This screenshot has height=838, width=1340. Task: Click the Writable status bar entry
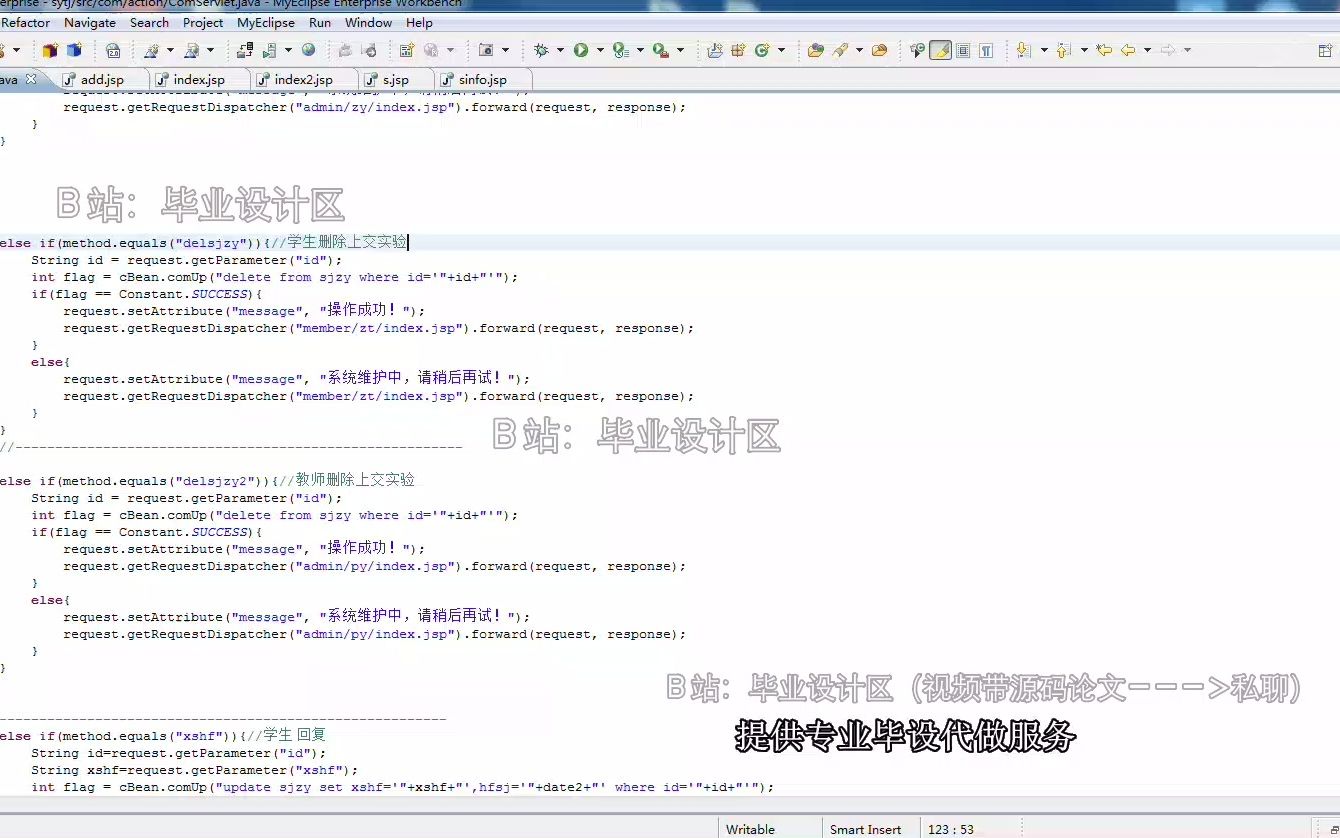click(x=750, y=829)
